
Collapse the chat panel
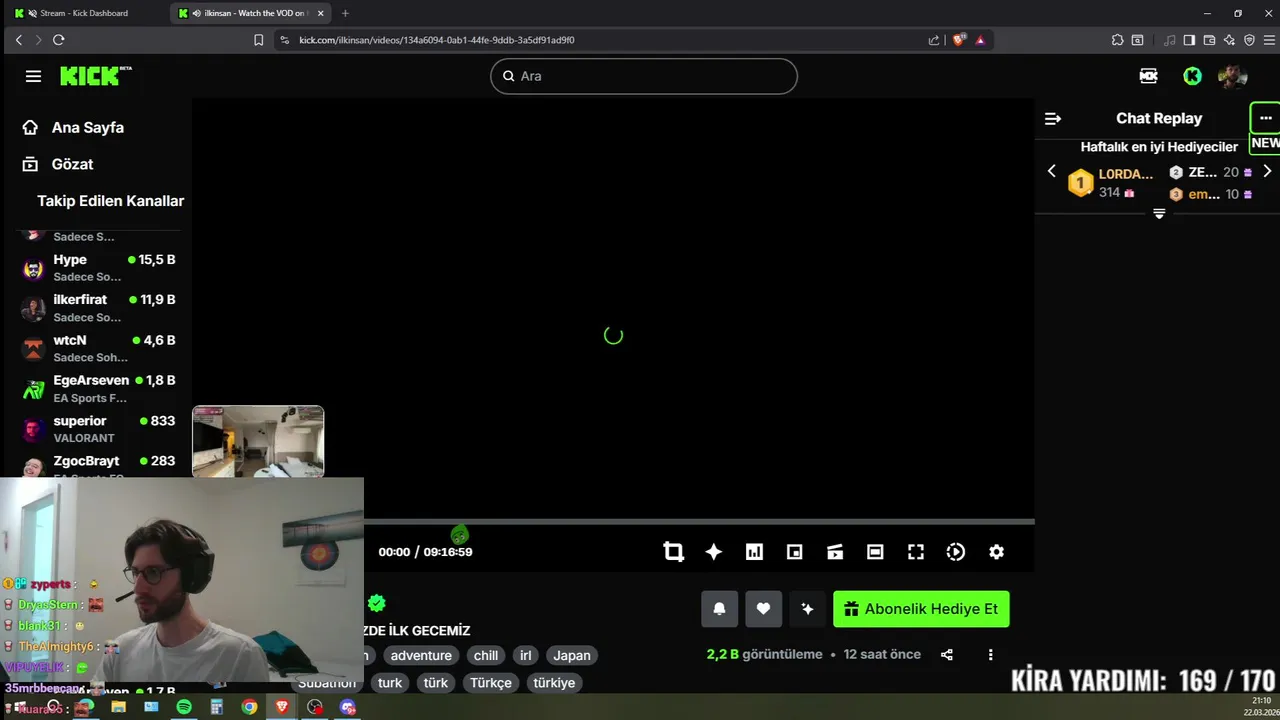[1052, 118]
